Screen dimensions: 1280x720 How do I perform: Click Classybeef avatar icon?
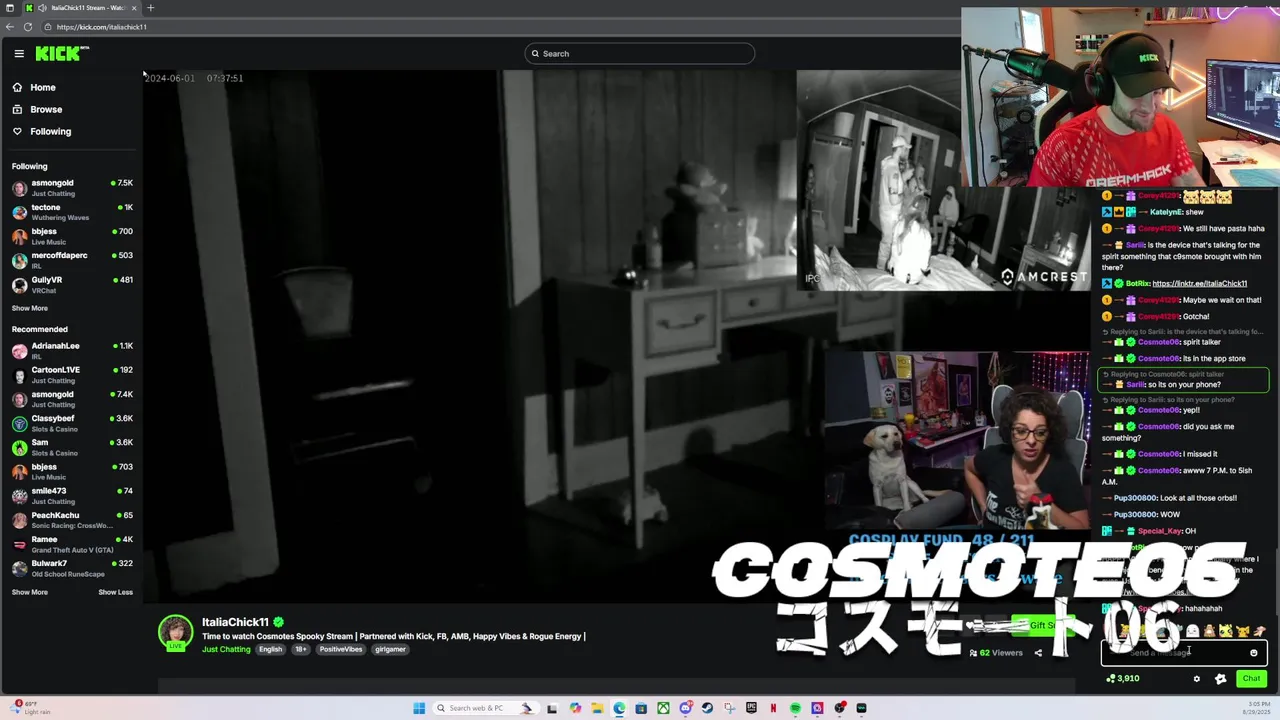tap(20, 423)
